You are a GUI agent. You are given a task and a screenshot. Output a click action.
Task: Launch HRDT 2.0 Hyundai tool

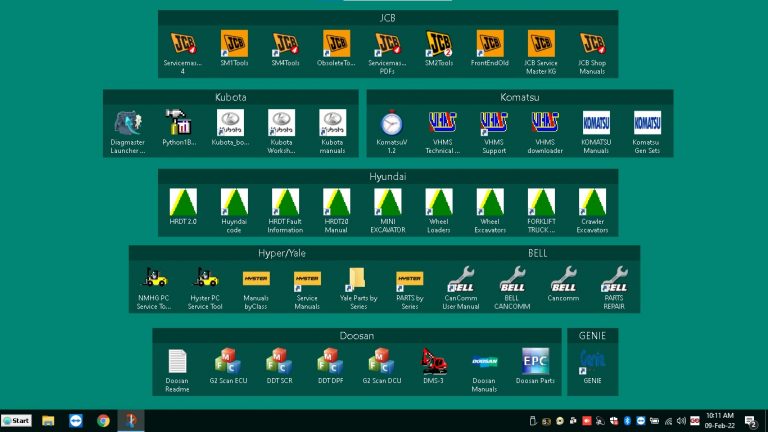tap(183, 203)
